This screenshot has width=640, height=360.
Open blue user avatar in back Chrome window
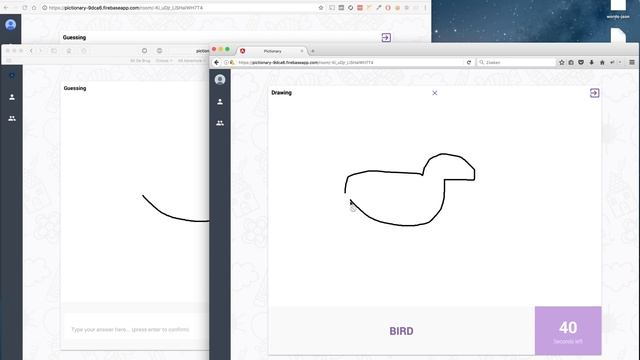tap(11, 24)
